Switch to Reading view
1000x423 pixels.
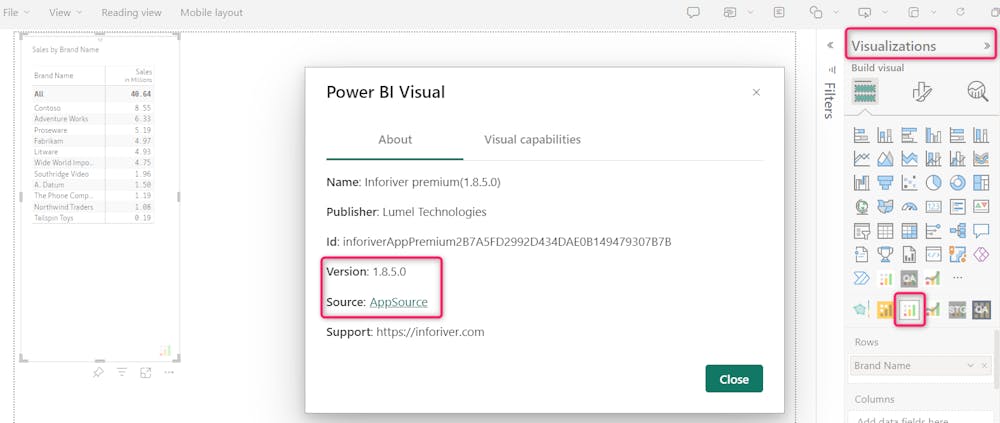[x=131, y=13]
